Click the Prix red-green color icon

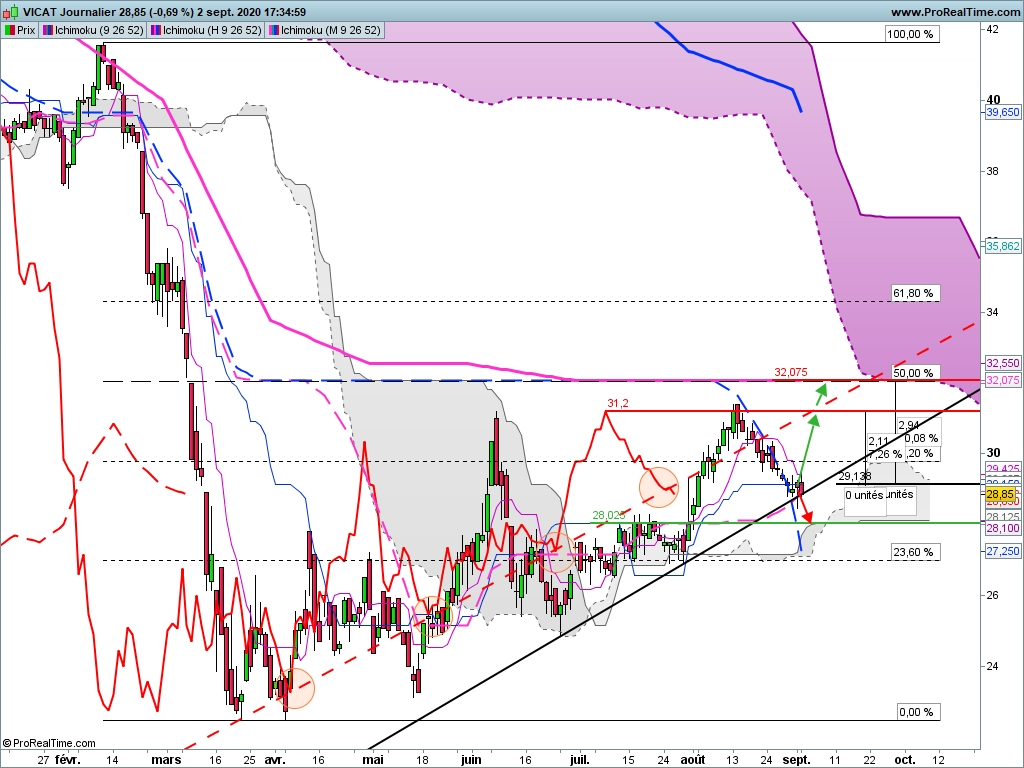[10, 30]
